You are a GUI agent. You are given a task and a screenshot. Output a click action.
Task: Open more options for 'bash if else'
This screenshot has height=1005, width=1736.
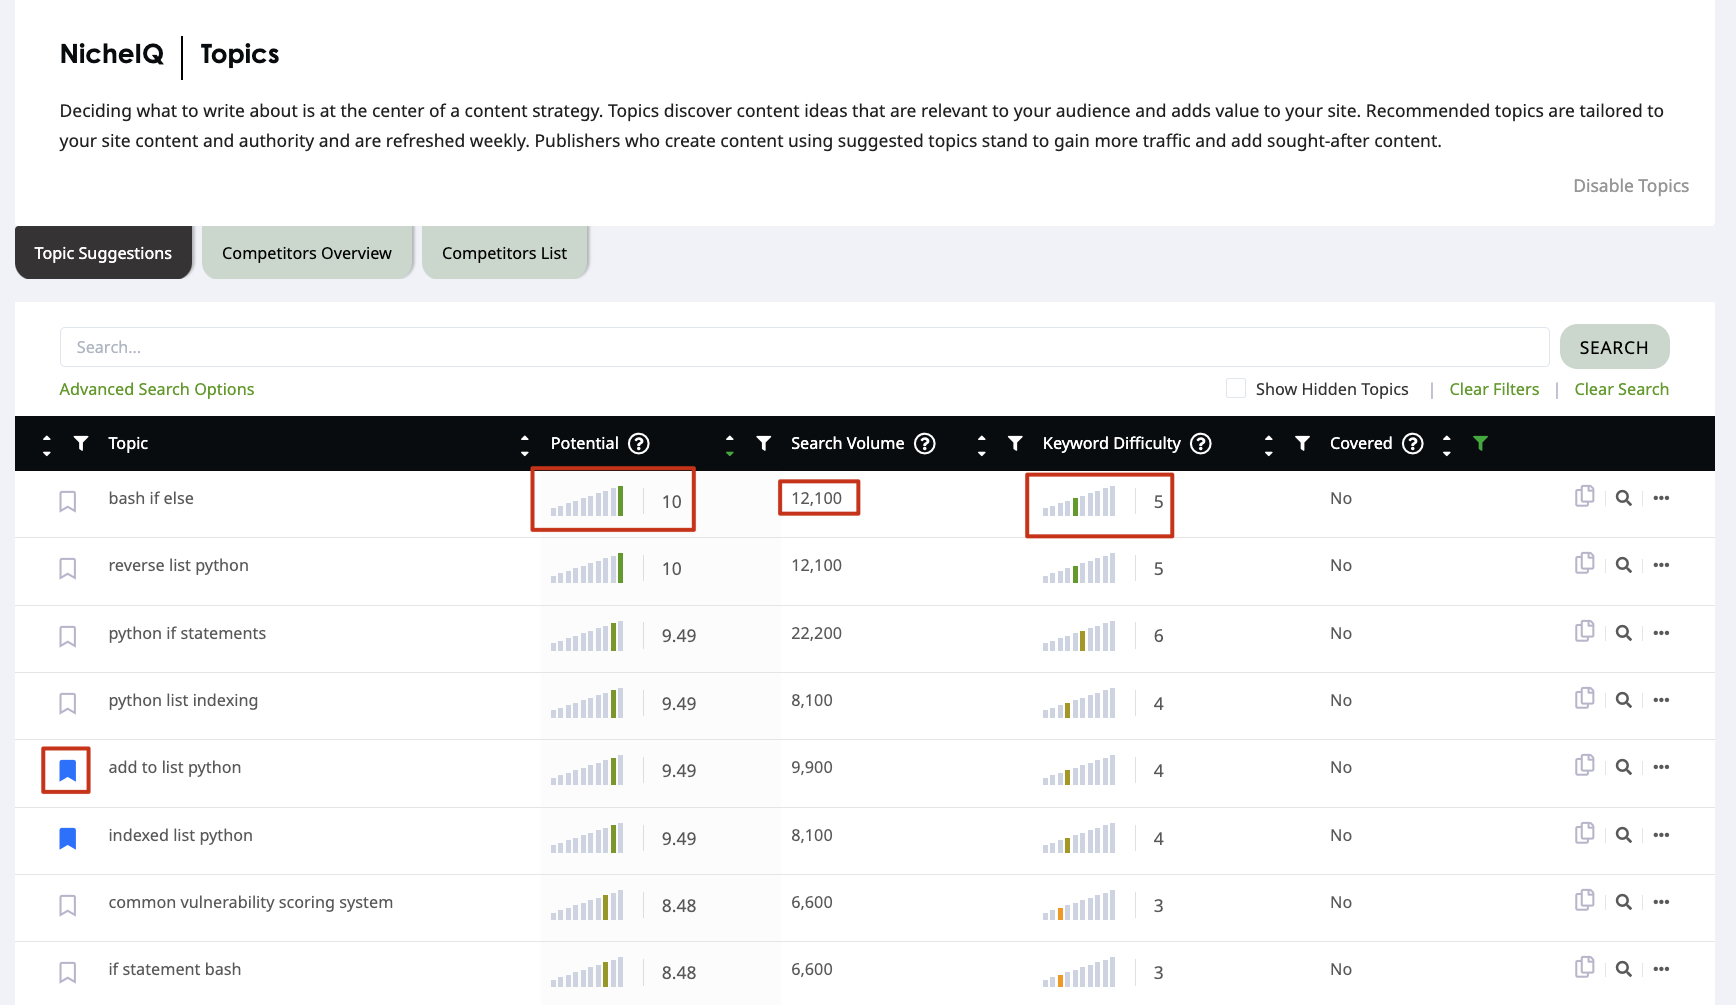pyautogui.click(x=1661, y=498)
